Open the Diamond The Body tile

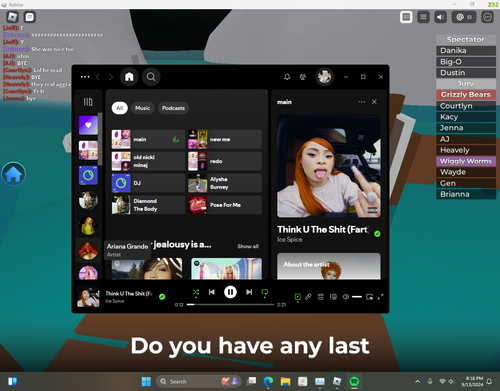coord(148,205)
